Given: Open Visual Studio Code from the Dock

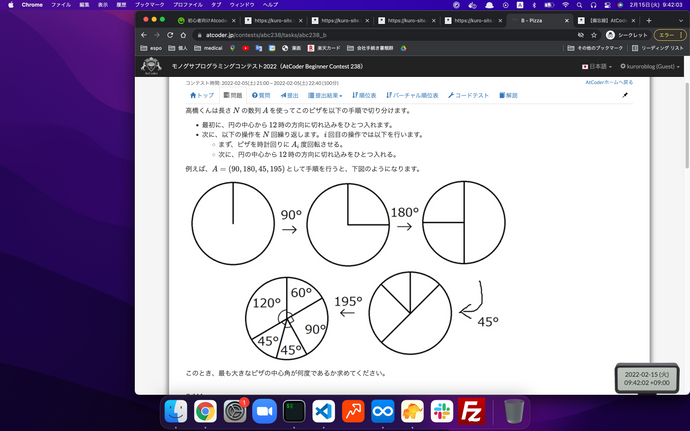Looking at the screenshot, I should click(323, 411).
